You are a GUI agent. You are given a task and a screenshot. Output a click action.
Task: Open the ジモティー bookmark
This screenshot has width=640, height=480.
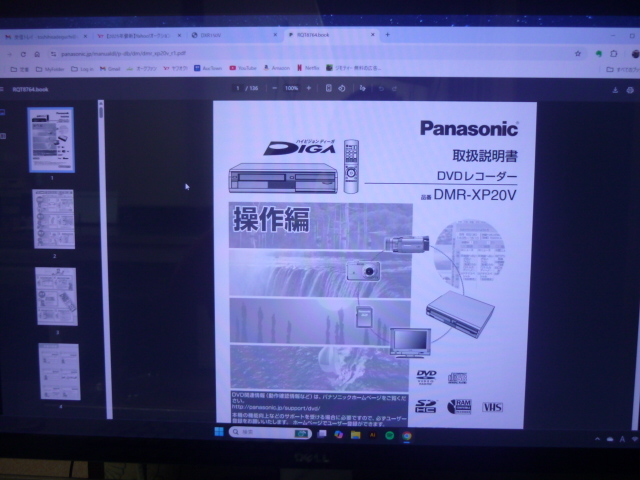[x=353, y=68]
